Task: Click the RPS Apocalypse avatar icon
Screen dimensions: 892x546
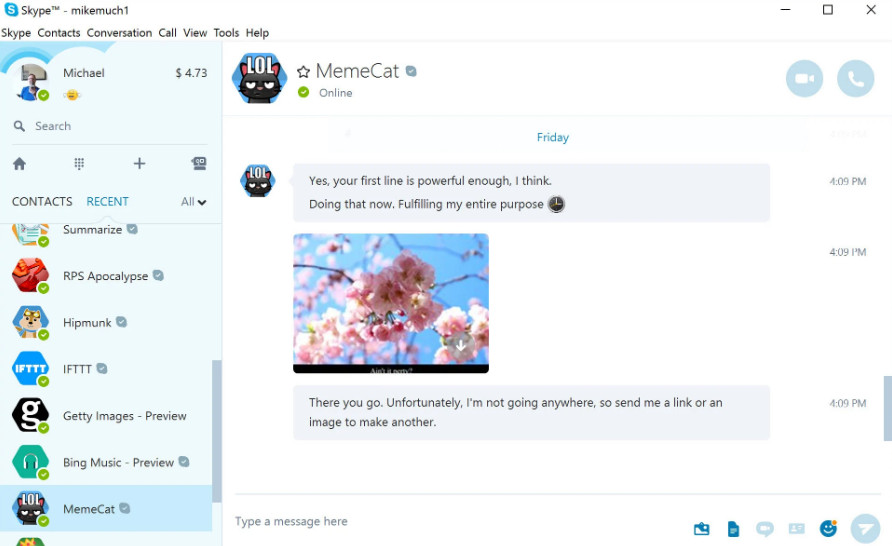Action: (30, 275)
